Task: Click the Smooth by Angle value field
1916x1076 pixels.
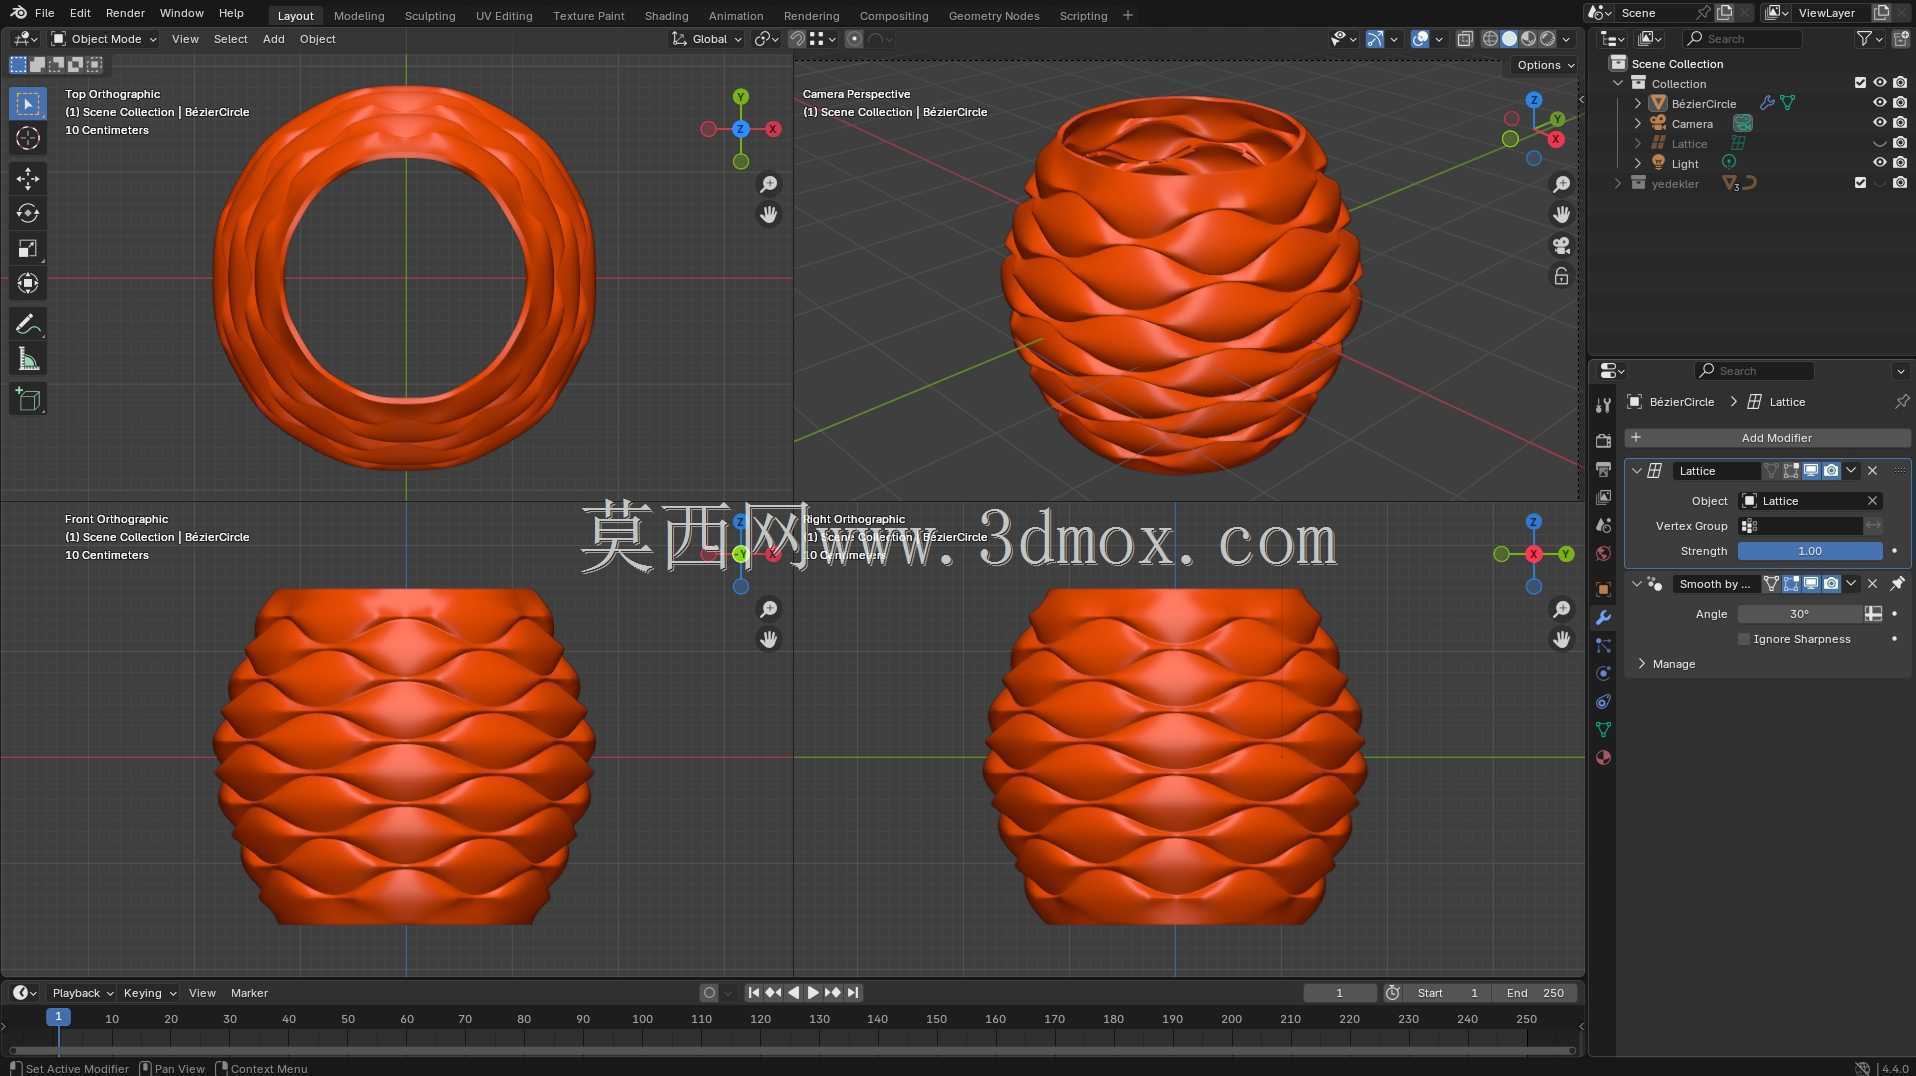Action: tap(1799, 614)
